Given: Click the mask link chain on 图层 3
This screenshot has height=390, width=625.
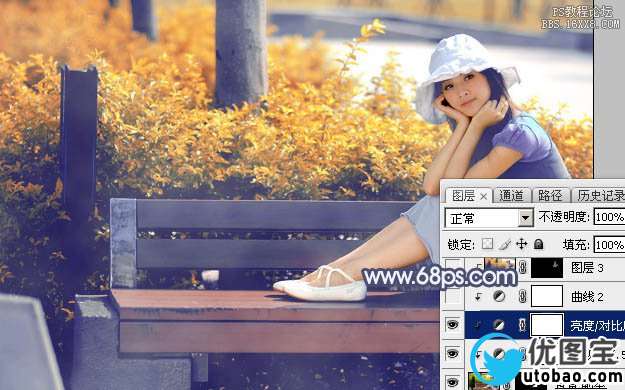Looking at the screenshot, I should 523,267.
